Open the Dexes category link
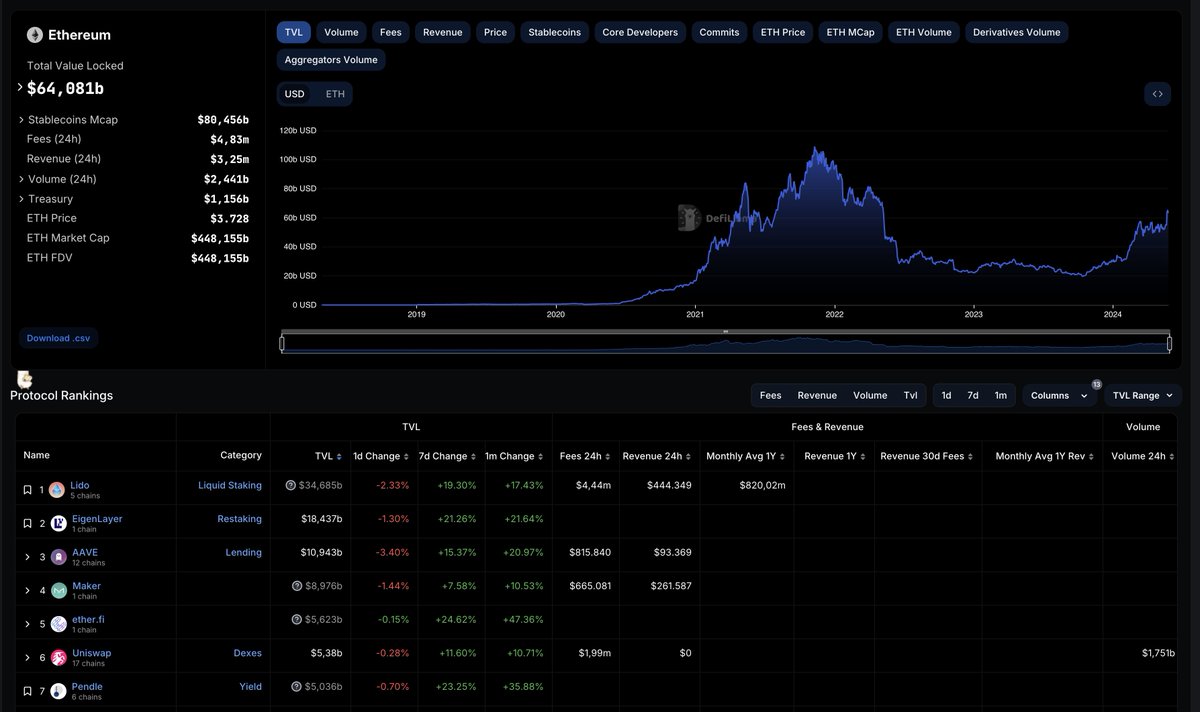The width and height of the screenshot is (1200, 712). (x=247, y=653)
